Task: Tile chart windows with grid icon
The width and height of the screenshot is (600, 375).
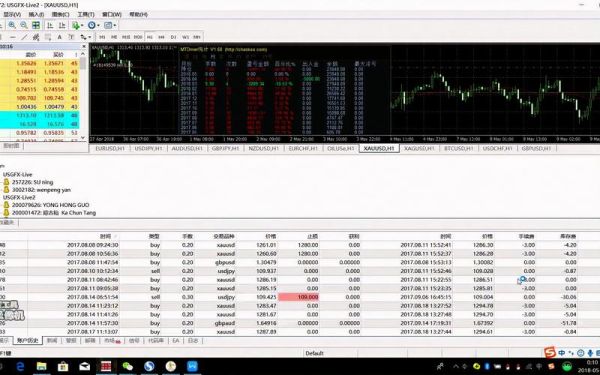Action: tap(36, 25)
